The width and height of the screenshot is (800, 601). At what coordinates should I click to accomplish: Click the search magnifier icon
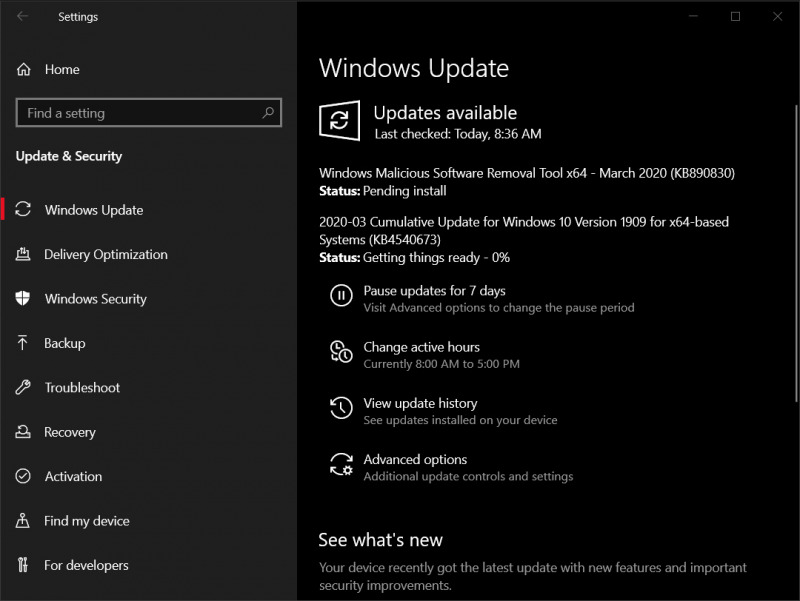coord(268,113)
